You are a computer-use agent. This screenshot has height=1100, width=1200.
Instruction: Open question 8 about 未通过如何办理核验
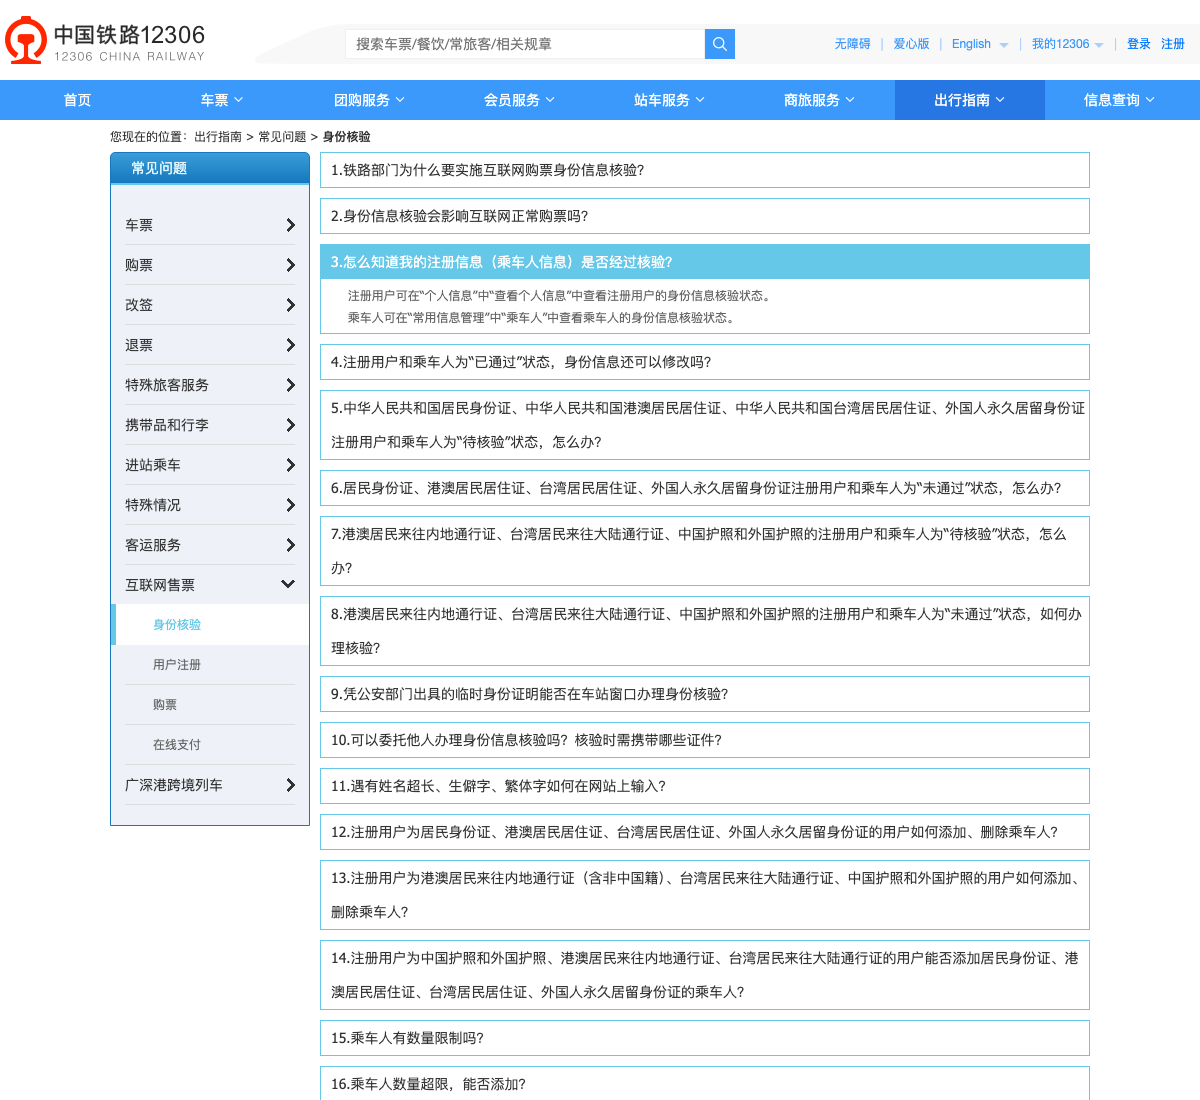tap(704, 631)
